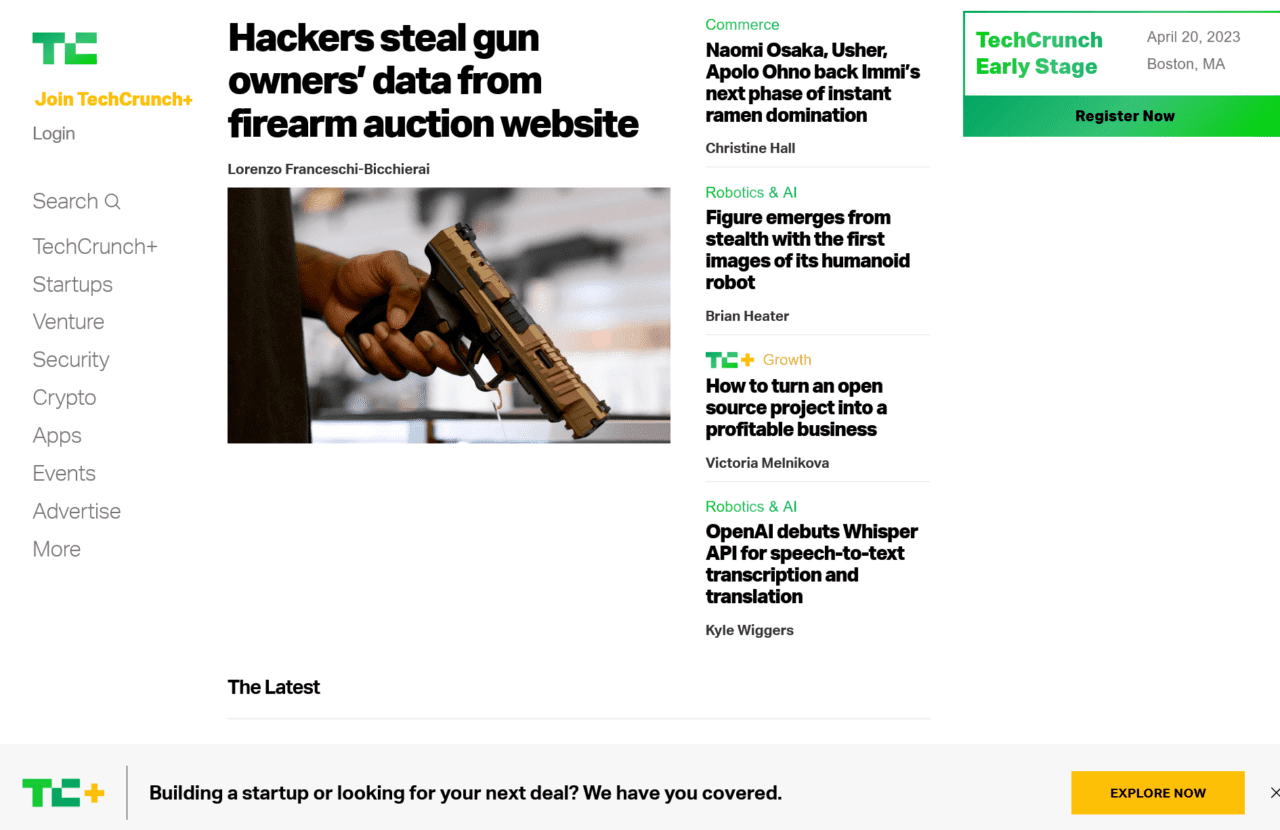Go to the Security section
This screenshot has width=1280, height=830.
pyautogui.click(x=70, y=359)
